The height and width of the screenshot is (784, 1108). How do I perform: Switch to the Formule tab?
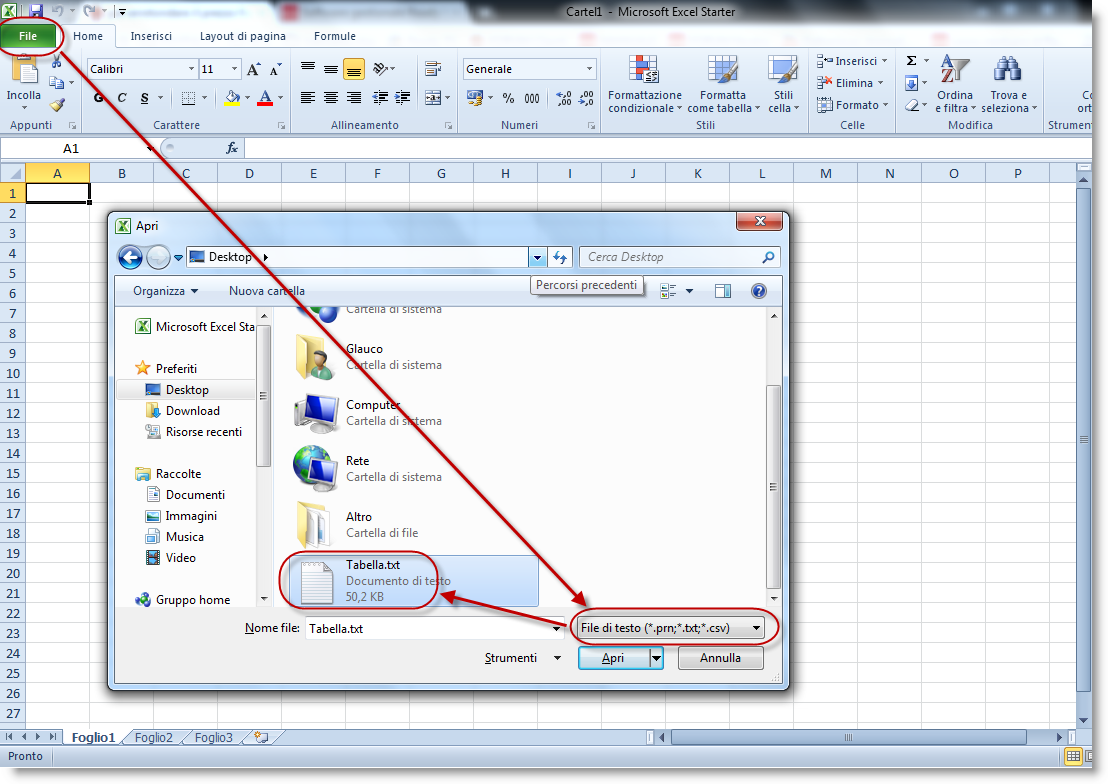(334, 36)
